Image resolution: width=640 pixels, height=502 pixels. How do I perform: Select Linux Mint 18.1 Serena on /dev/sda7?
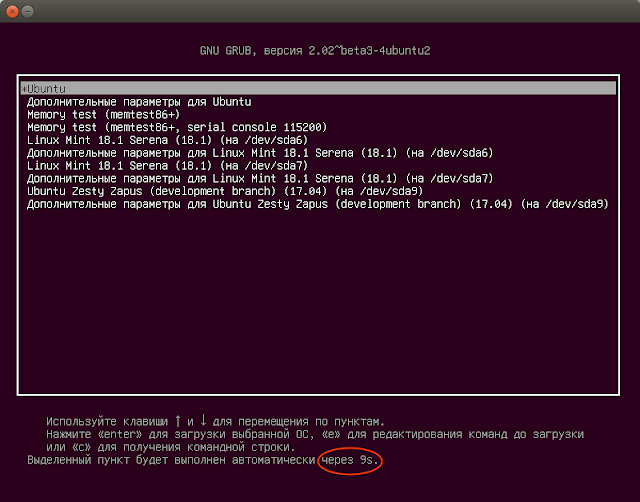168,166
